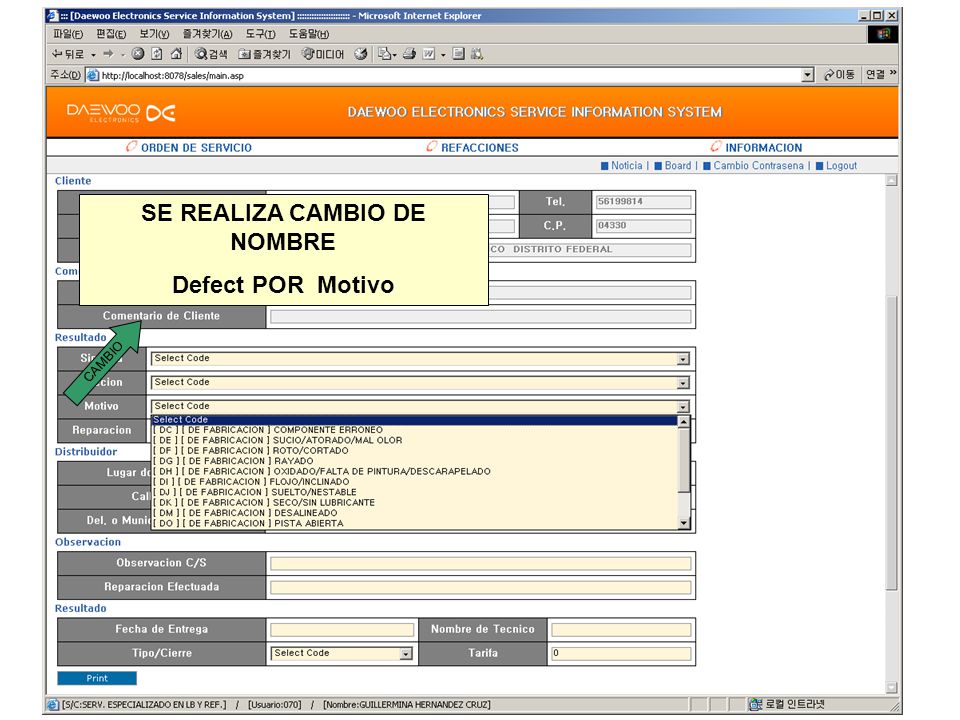Select DJ SUELTO/NESTABLE option
This screenshot has width=960, height=720.
(x=414, y=492)
